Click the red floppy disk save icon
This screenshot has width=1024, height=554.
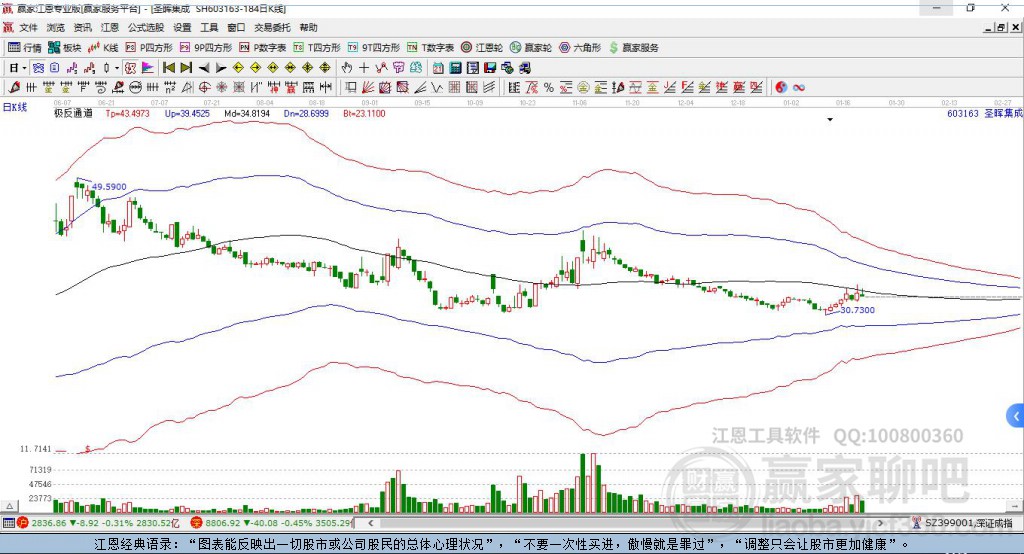490,68
